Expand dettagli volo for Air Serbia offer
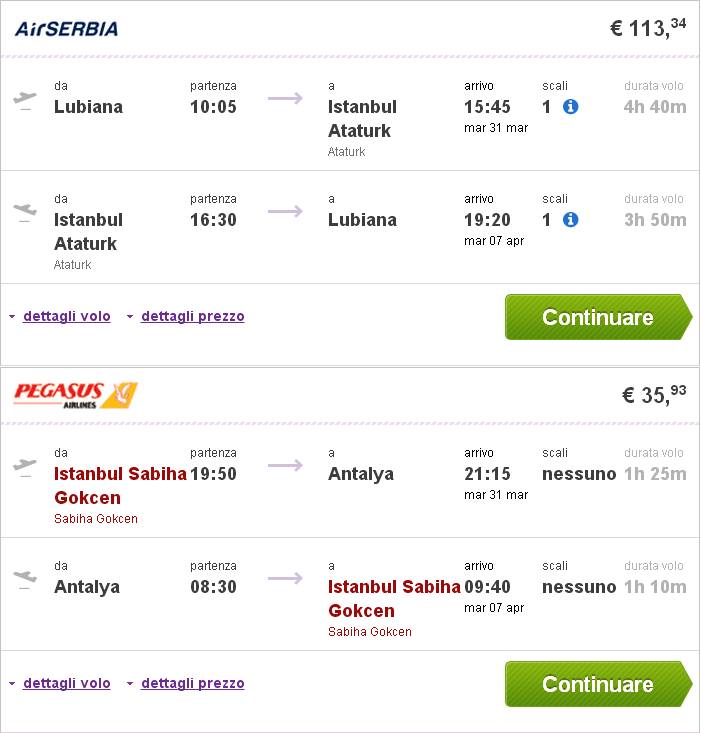The image size is (701, 733). [66, 316]
